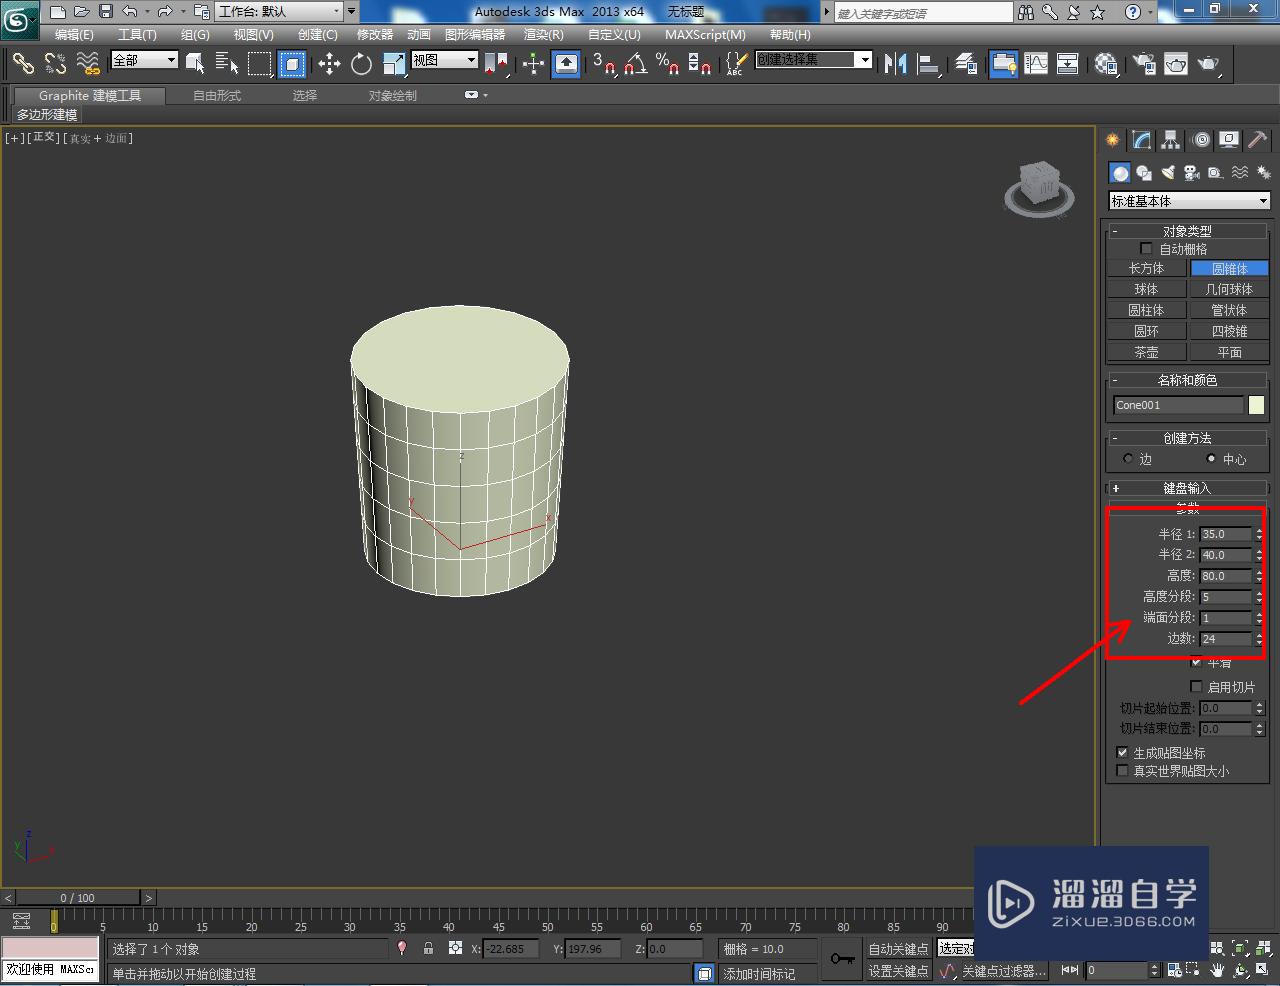
Task: Select the Helpers category icon
Action: (x=1215, y=173)
